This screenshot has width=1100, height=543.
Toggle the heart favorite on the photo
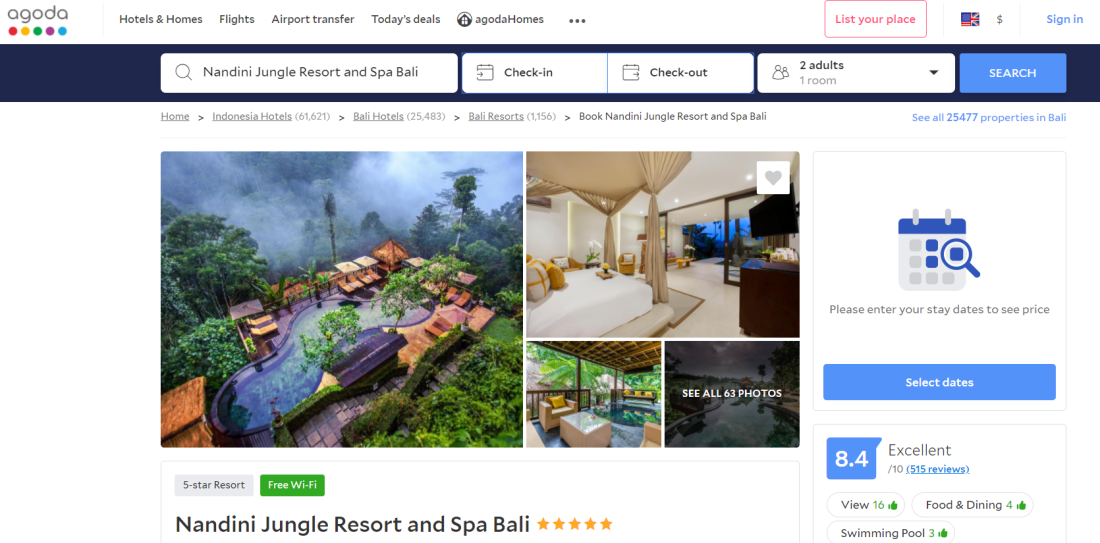pyautogui.click(x=773, y=177)
